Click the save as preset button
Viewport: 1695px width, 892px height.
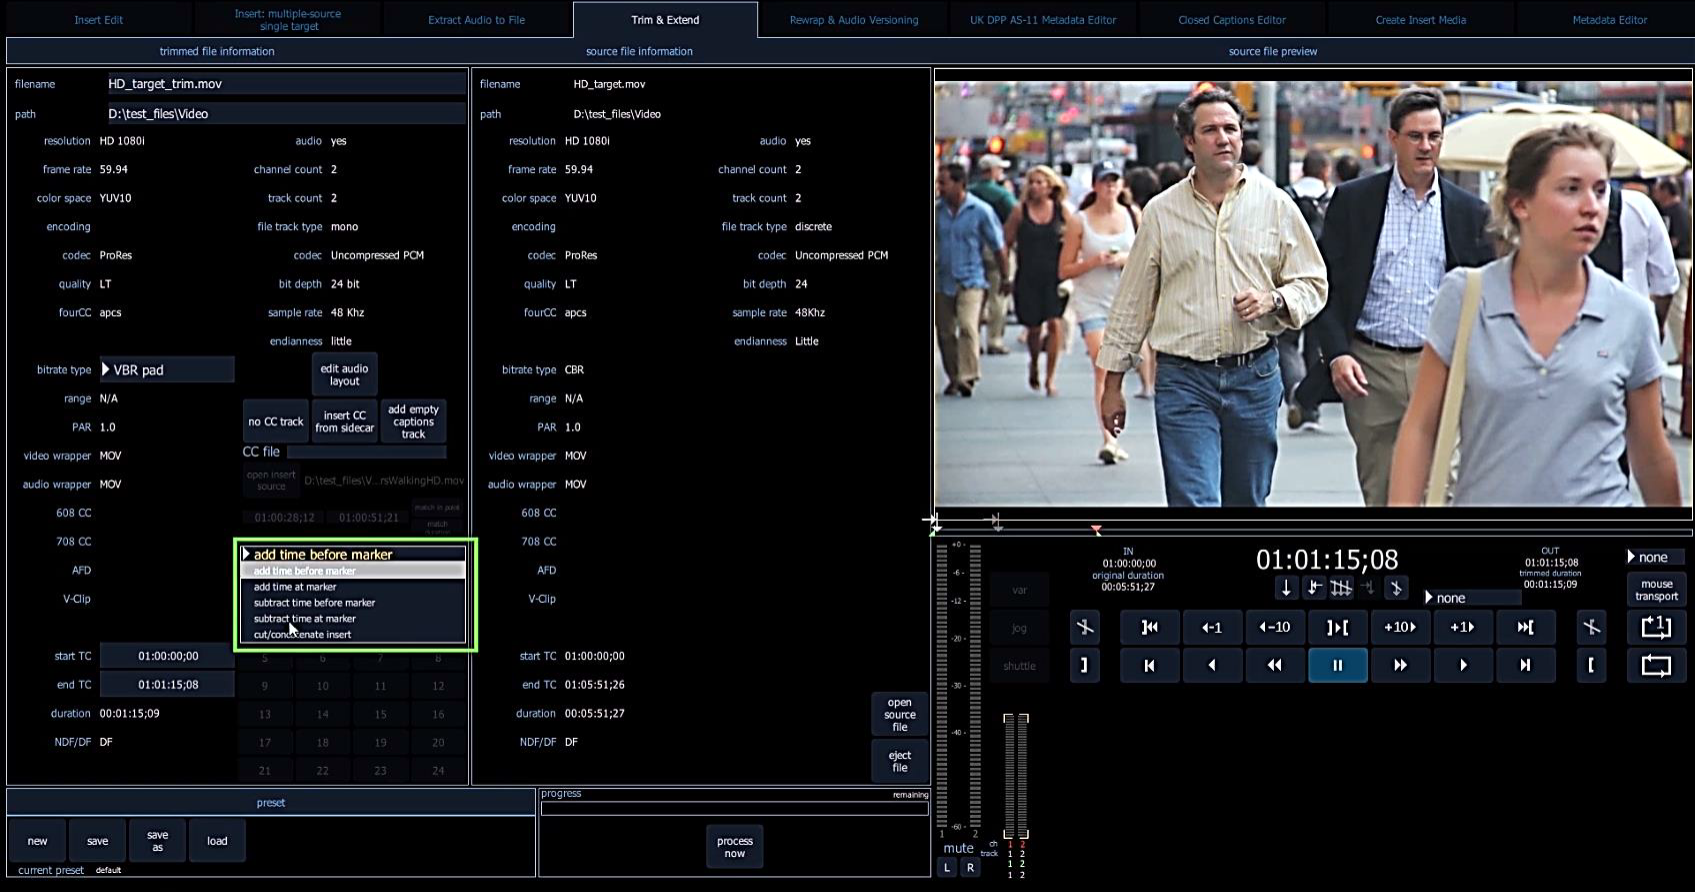(x=158, y=841)
